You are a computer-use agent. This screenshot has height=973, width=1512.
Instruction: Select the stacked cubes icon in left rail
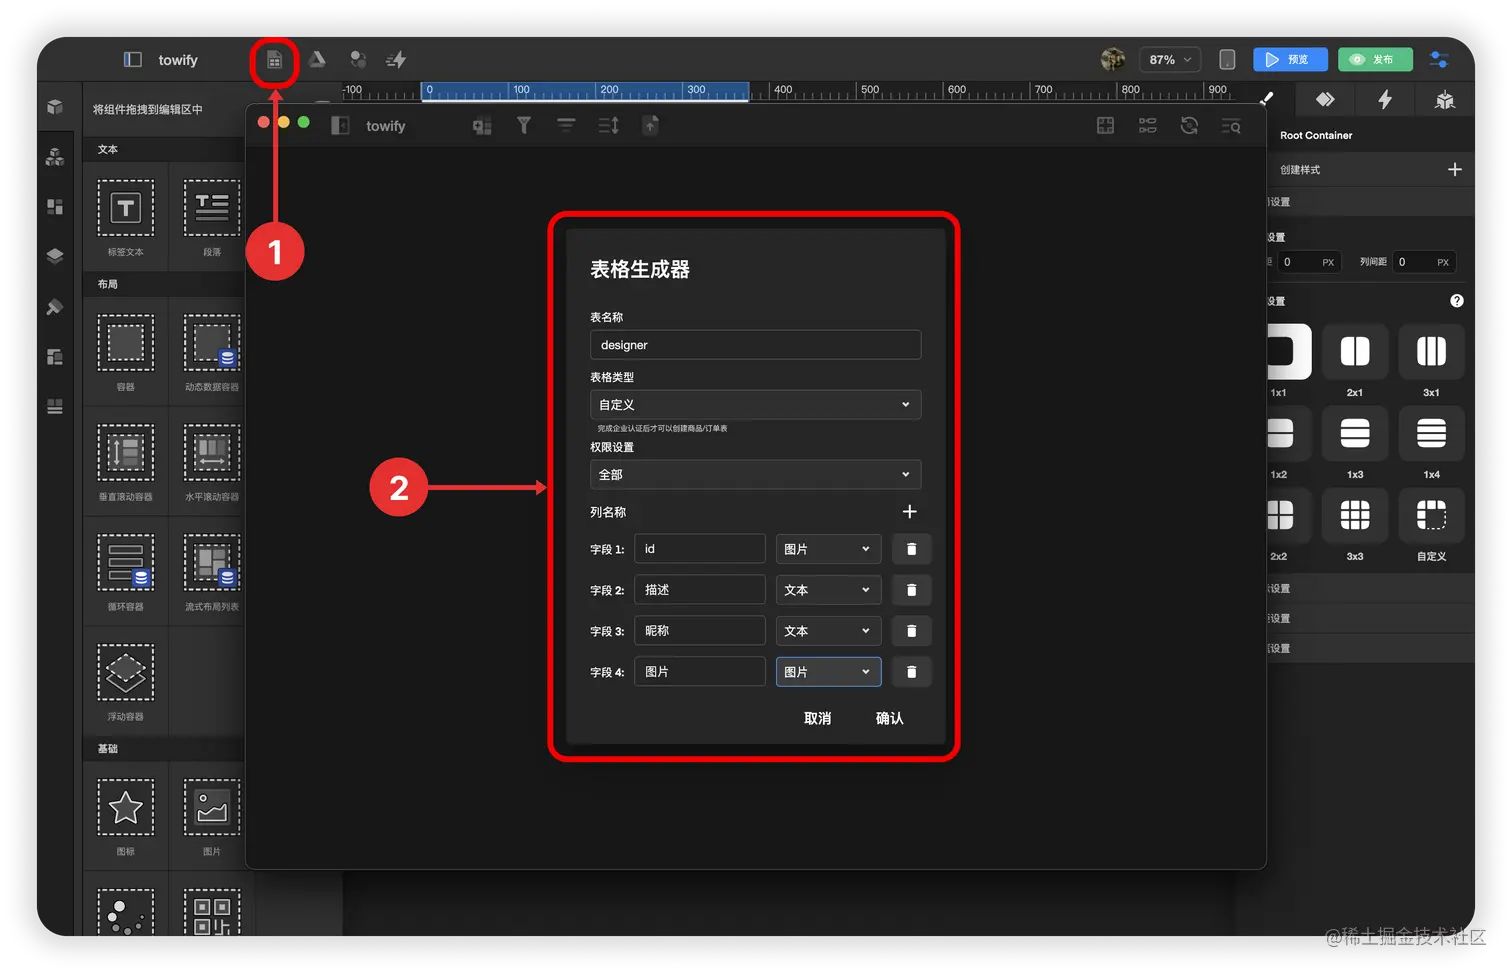click(55, 157)
